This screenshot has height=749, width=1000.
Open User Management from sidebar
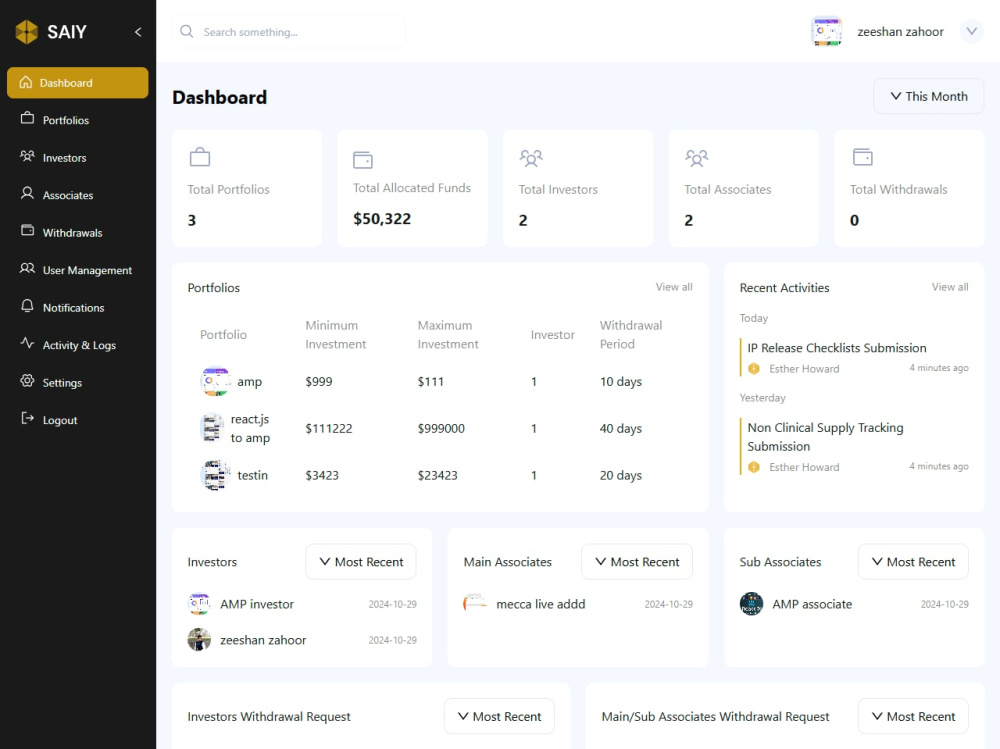[x=78, y=270]
